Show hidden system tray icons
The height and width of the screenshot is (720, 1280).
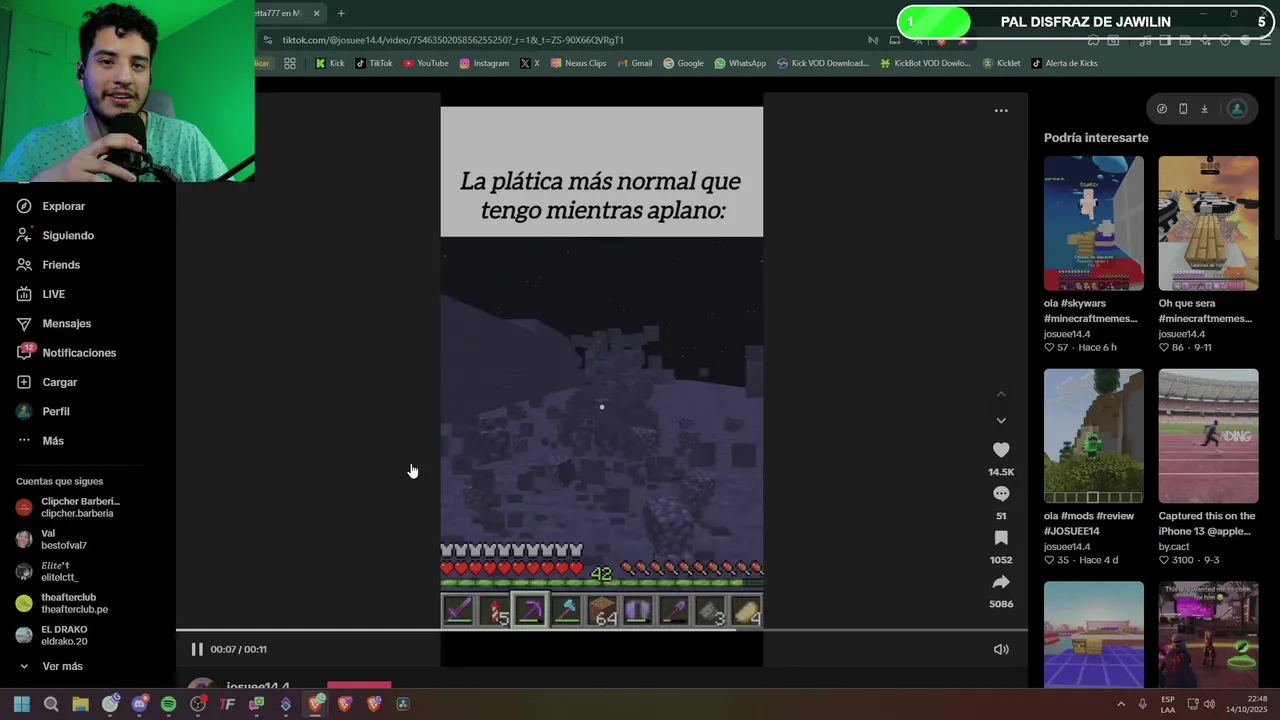pyautogui.click(x=1121, y=704)
